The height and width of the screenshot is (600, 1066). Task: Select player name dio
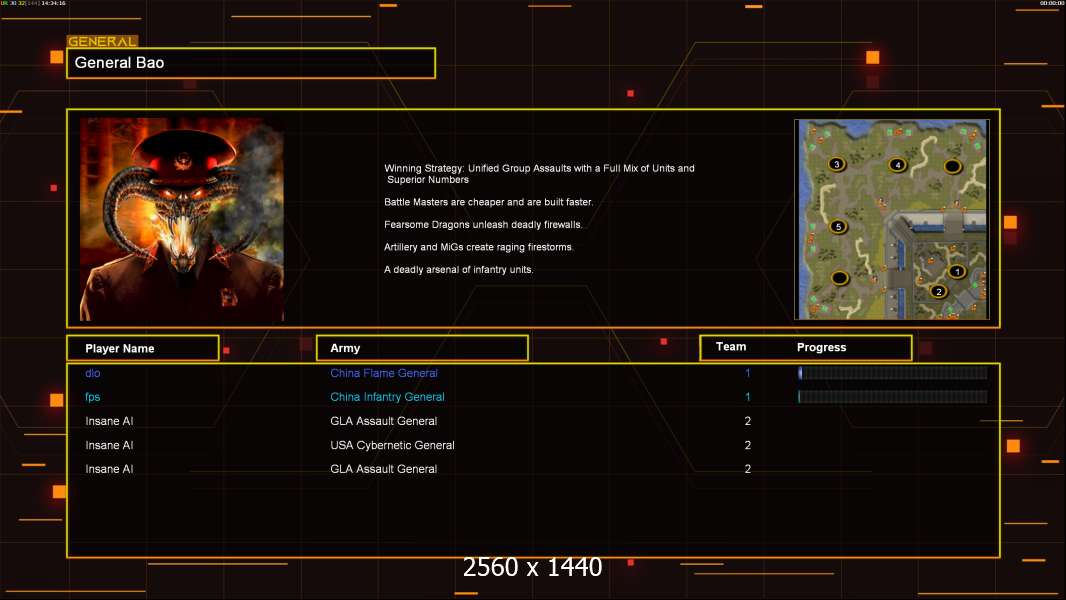[92, 373]
